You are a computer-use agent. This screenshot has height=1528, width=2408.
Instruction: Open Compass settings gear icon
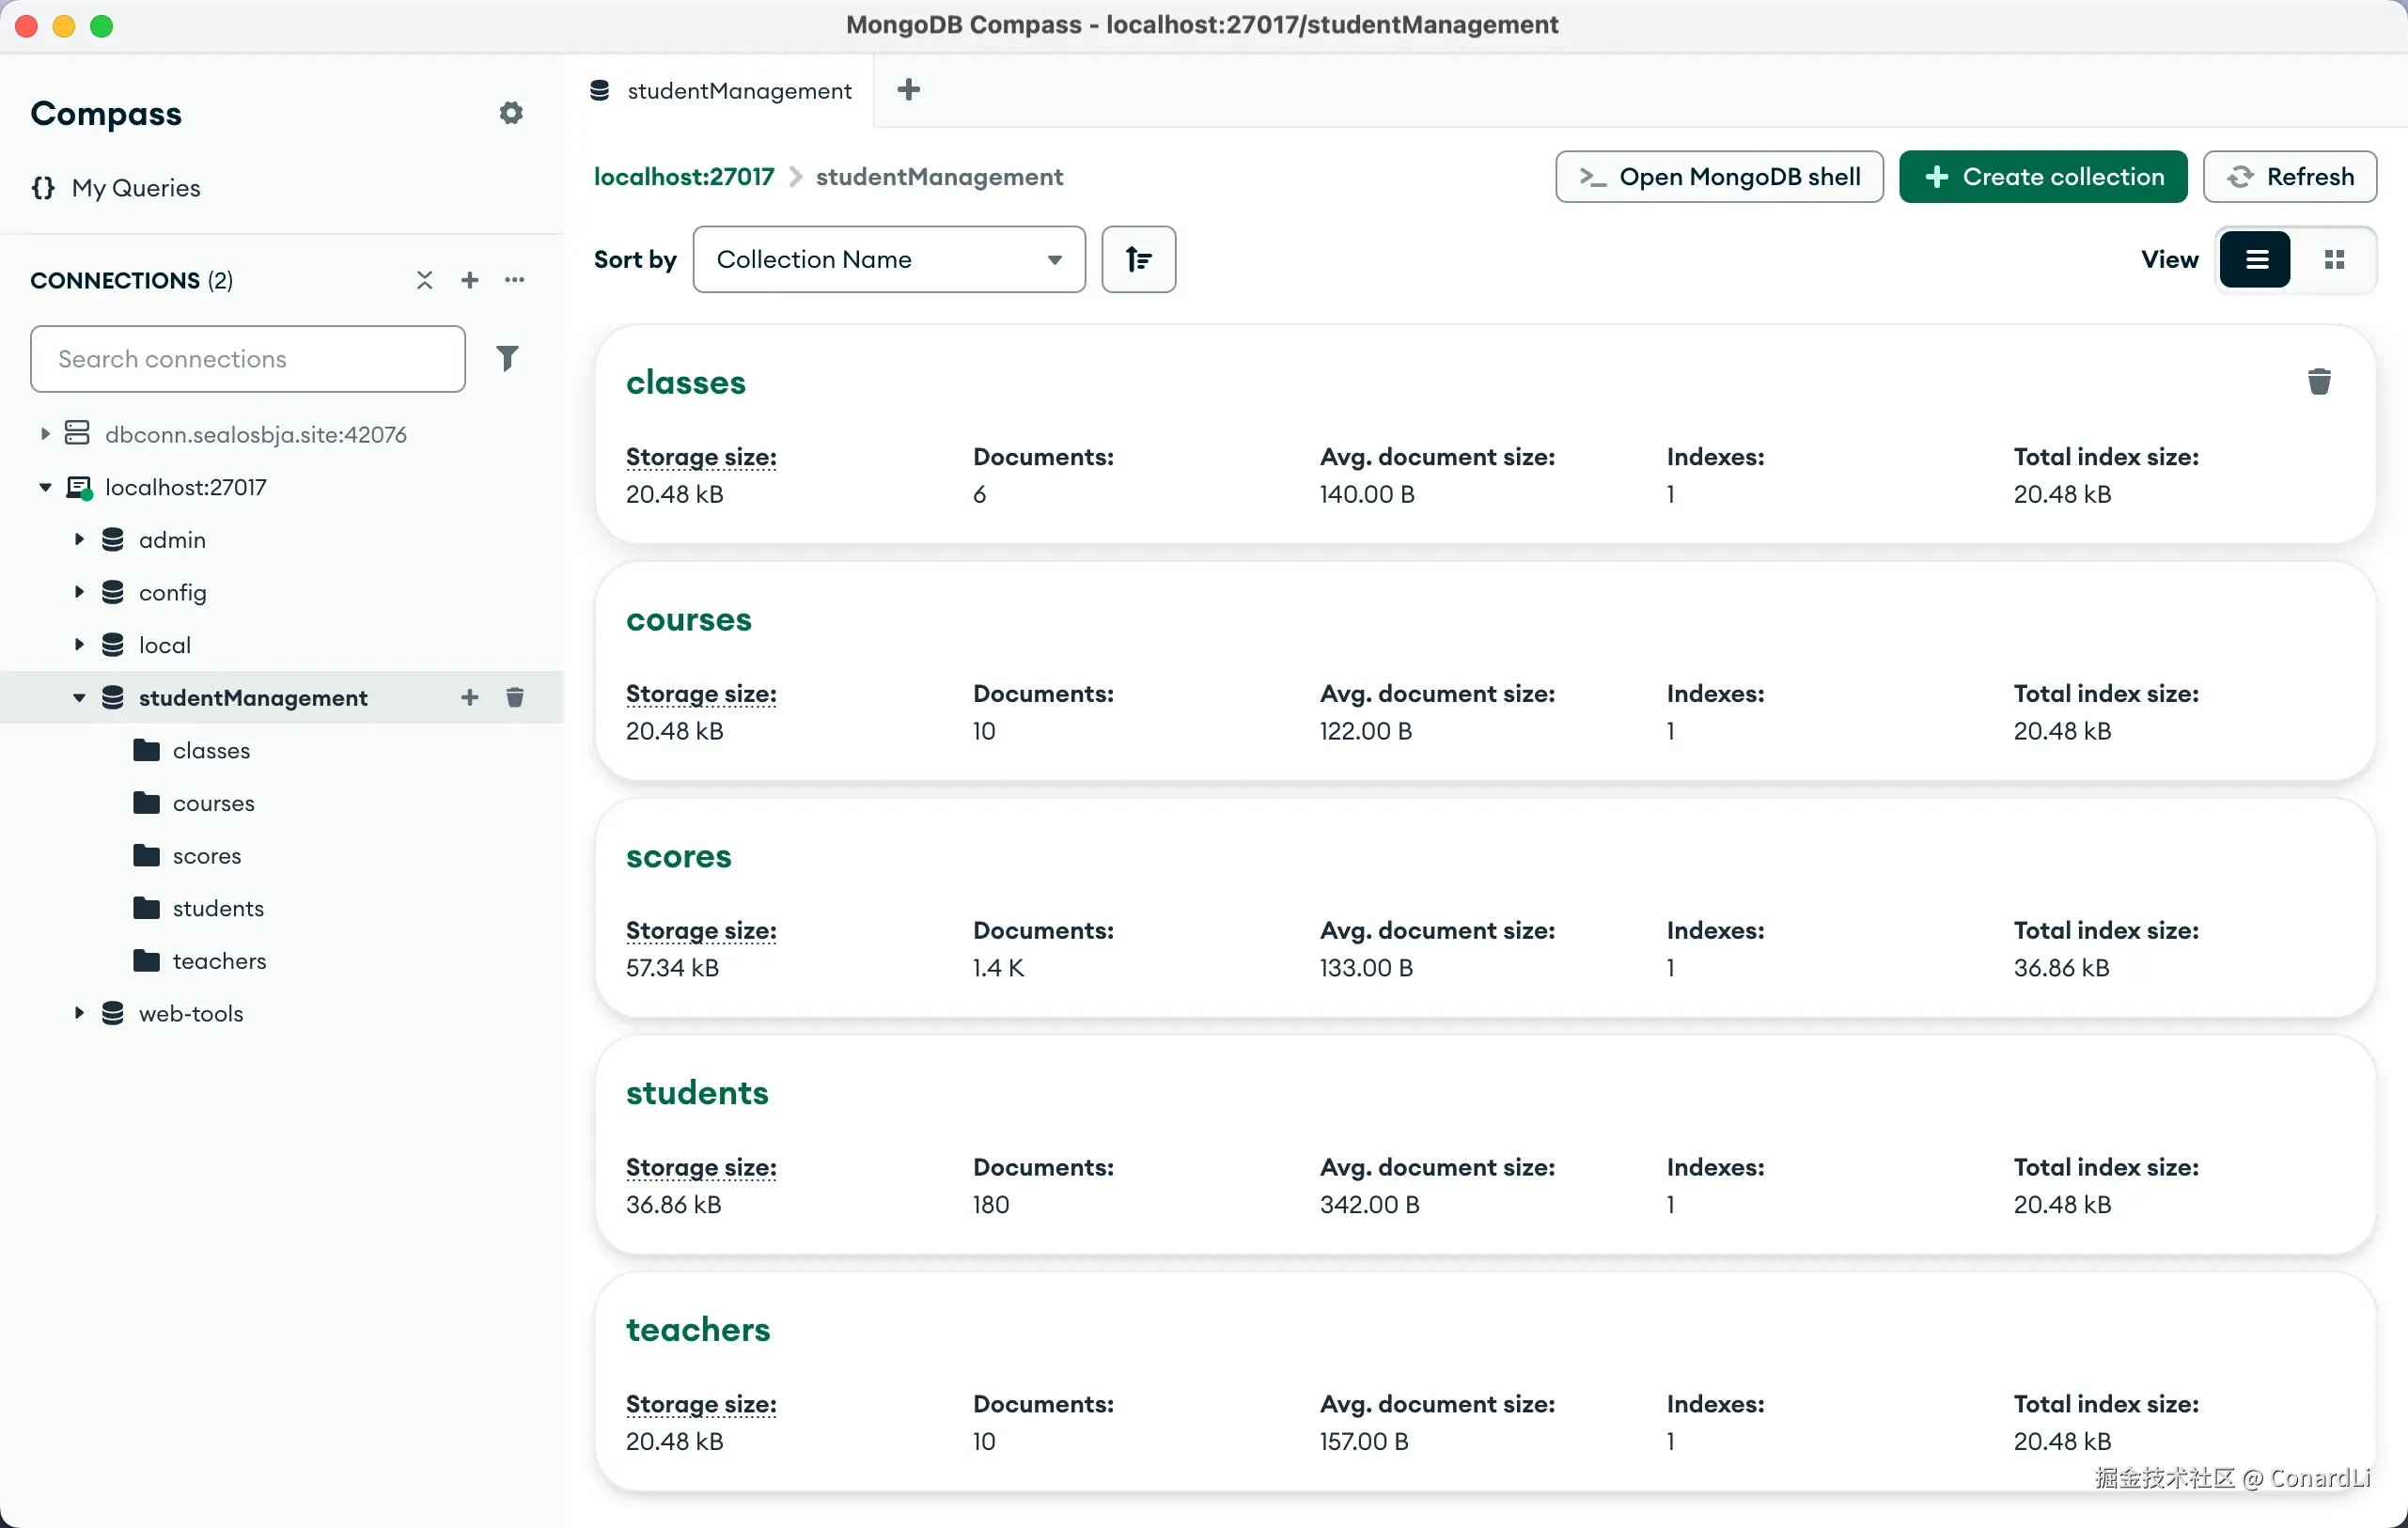511,113
